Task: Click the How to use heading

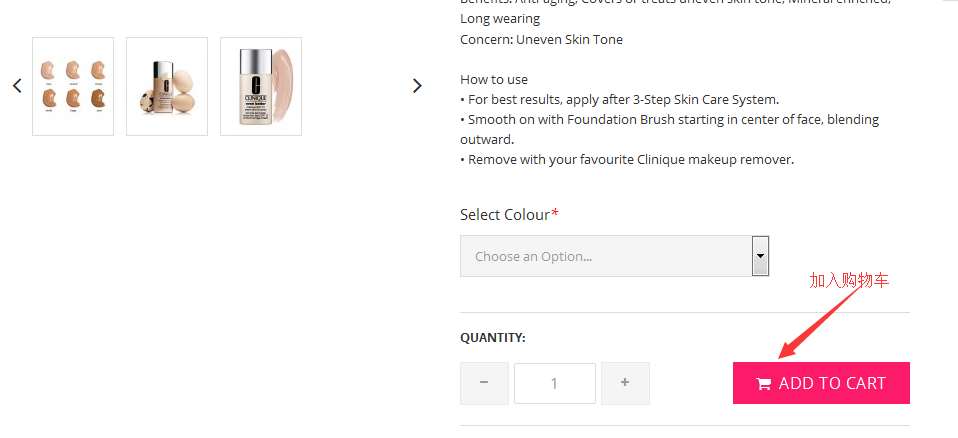Action: [x=494, y=79]
